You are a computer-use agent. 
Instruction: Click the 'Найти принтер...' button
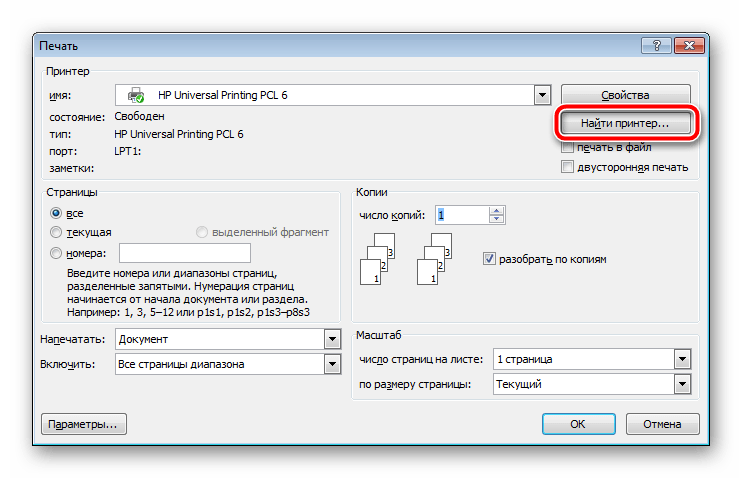click(x=625, y=124)
